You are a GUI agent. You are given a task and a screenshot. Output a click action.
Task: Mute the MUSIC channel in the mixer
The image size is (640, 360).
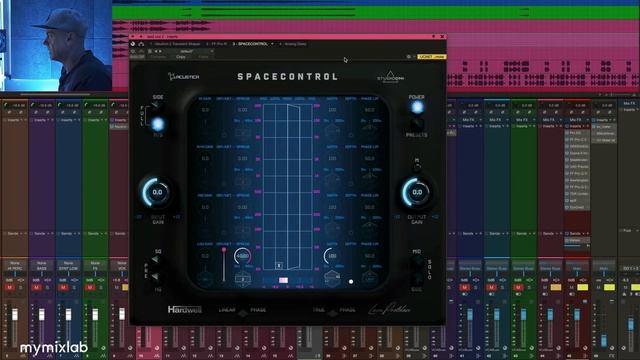pyautogui.click(x=10, y=287)
